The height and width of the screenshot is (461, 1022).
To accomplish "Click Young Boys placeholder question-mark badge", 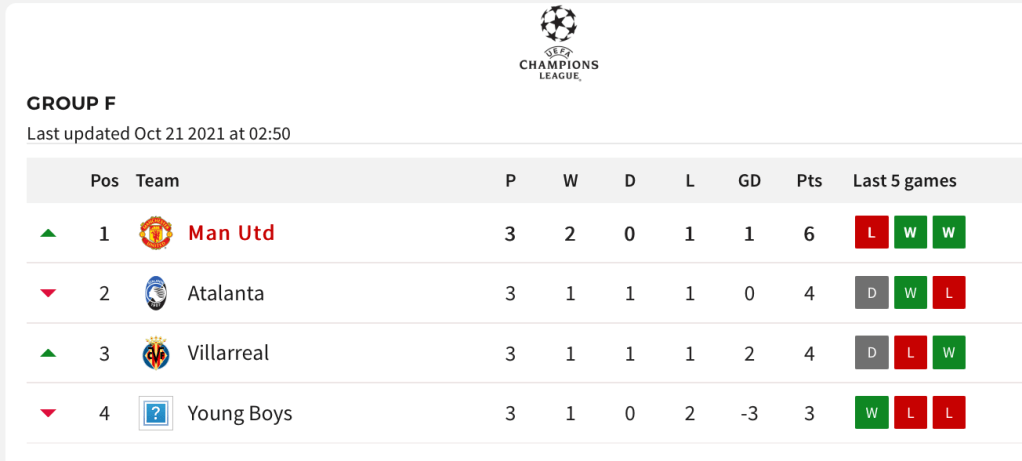I will [155, 413].
